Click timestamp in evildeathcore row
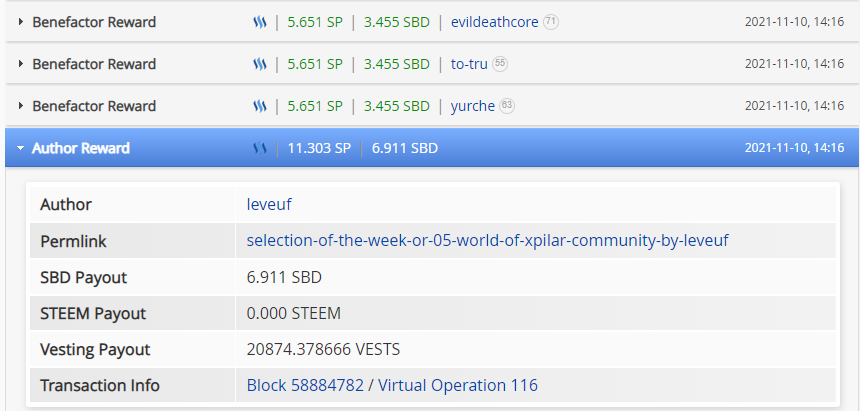 [794, 22]
